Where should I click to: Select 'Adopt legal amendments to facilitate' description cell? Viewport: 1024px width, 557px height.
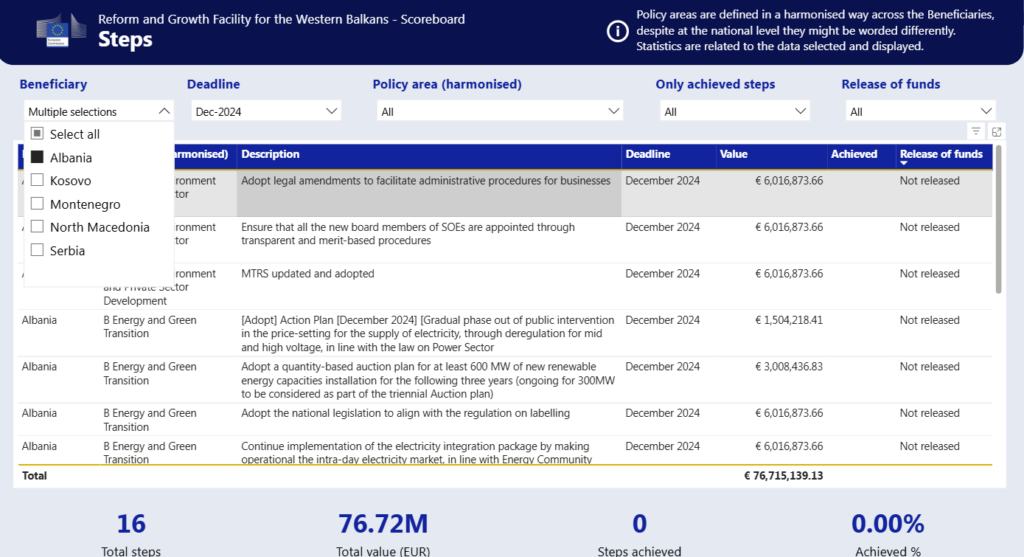click(429, 193)
